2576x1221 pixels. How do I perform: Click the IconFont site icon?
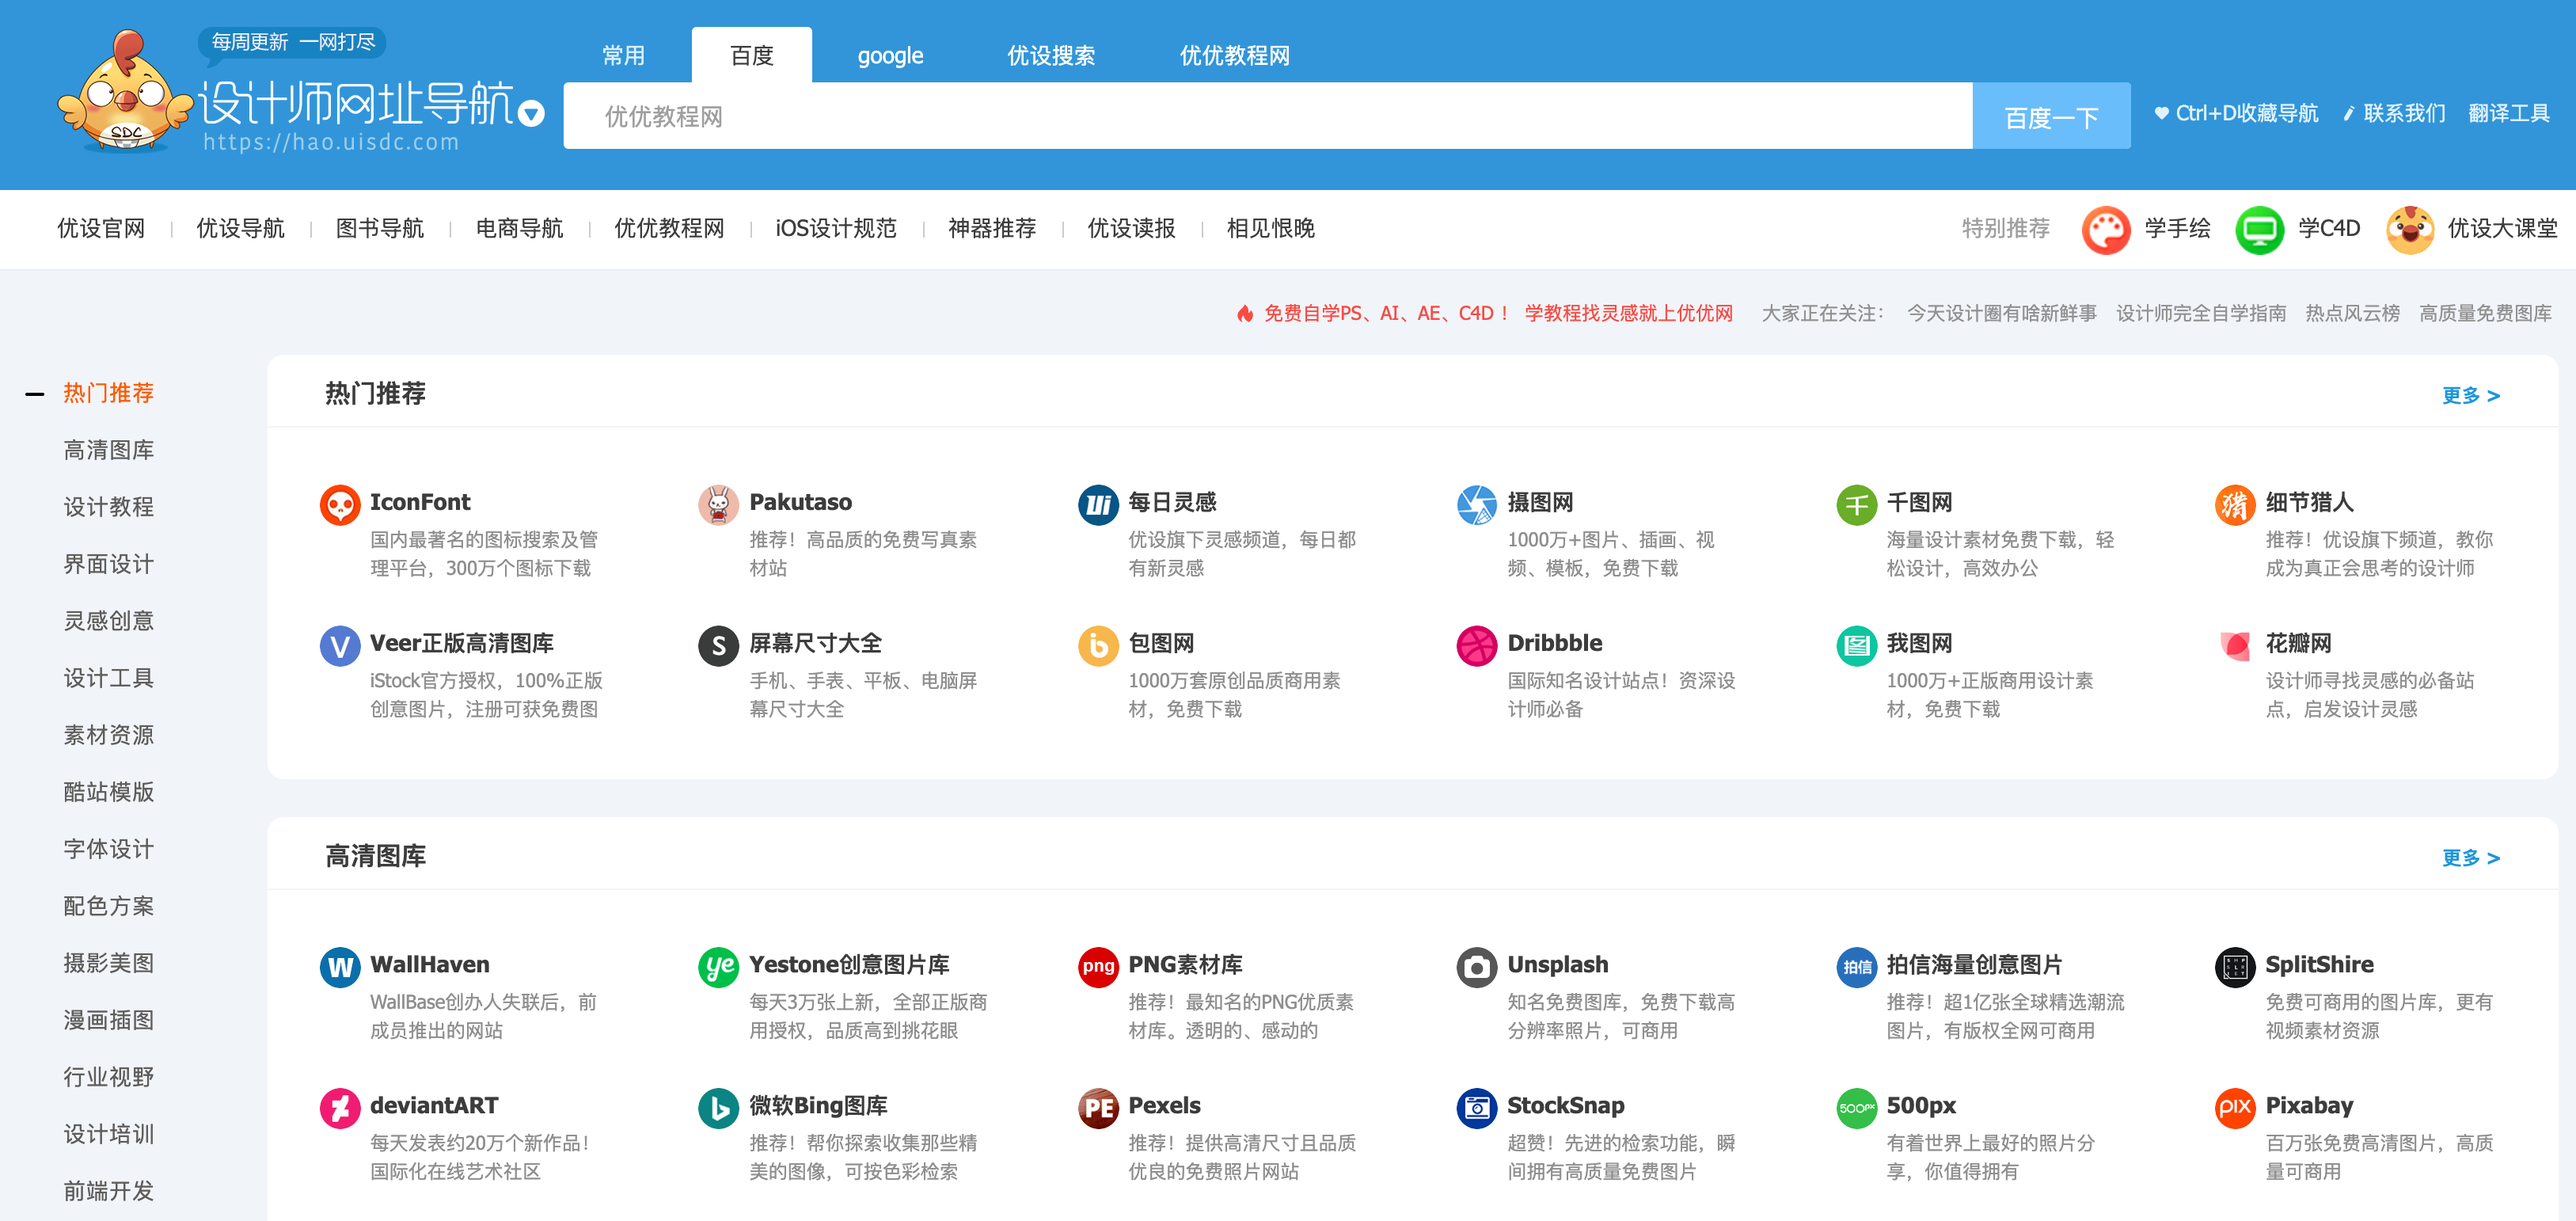pos(340,505)
